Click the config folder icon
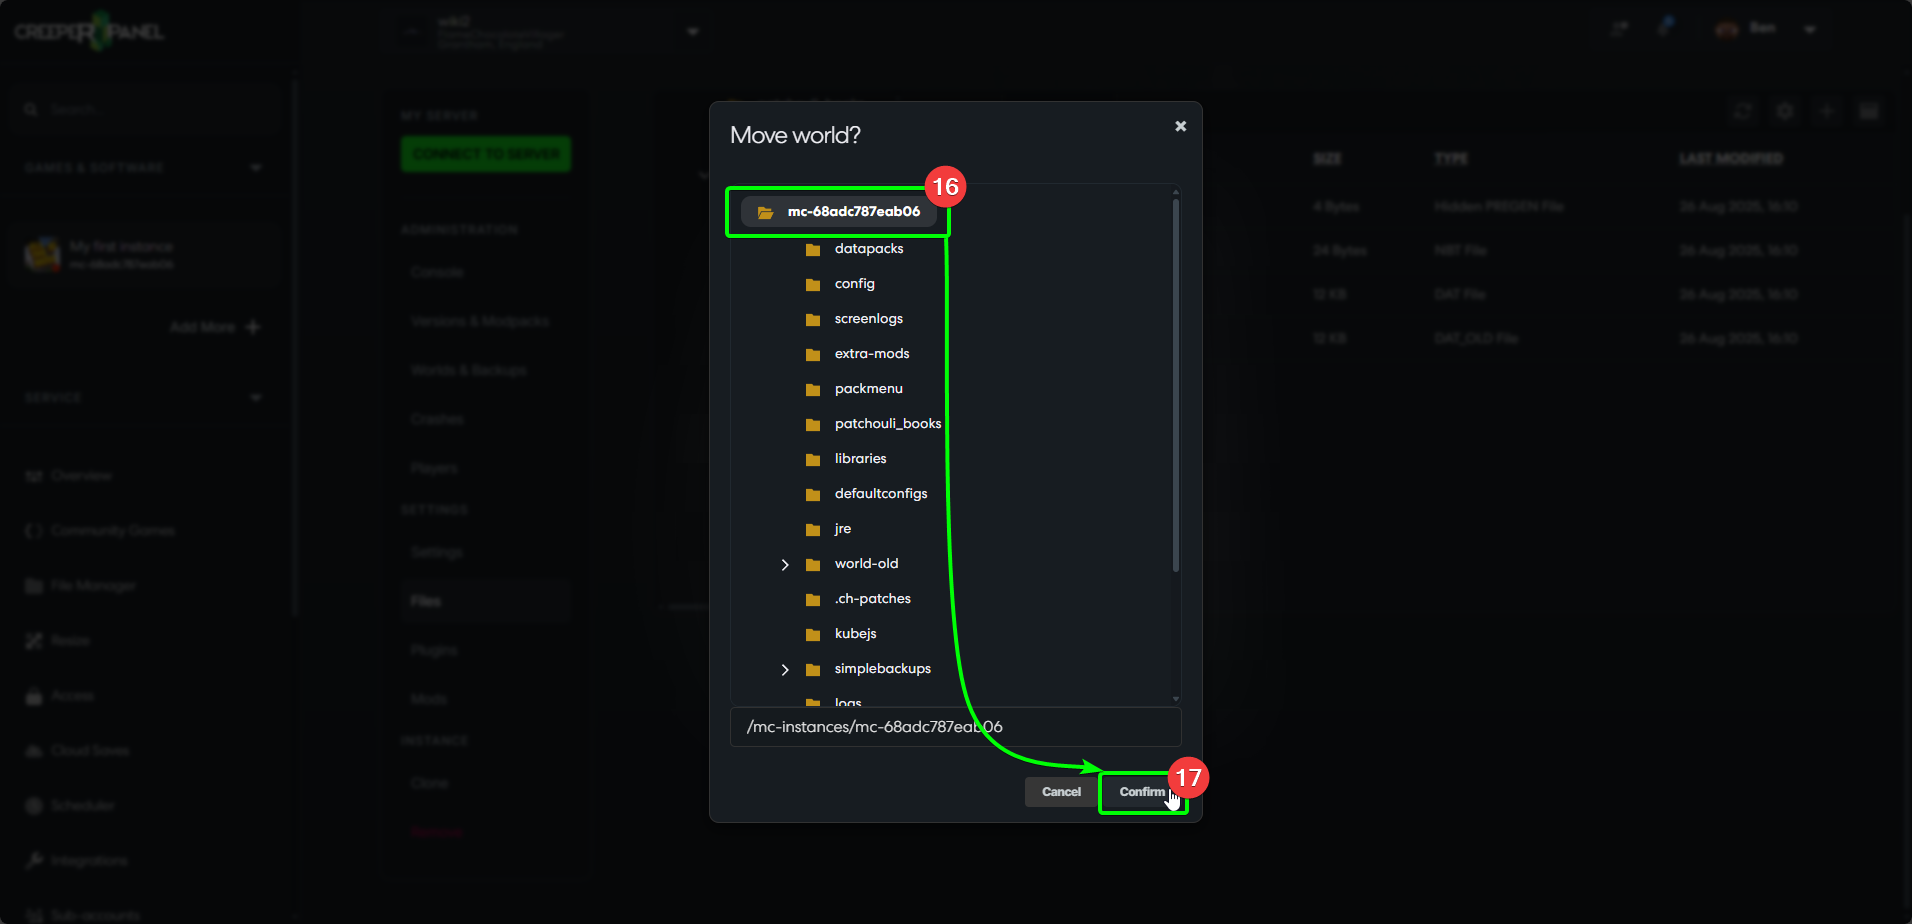This screenshot has height=924, width=1912. 813,285
